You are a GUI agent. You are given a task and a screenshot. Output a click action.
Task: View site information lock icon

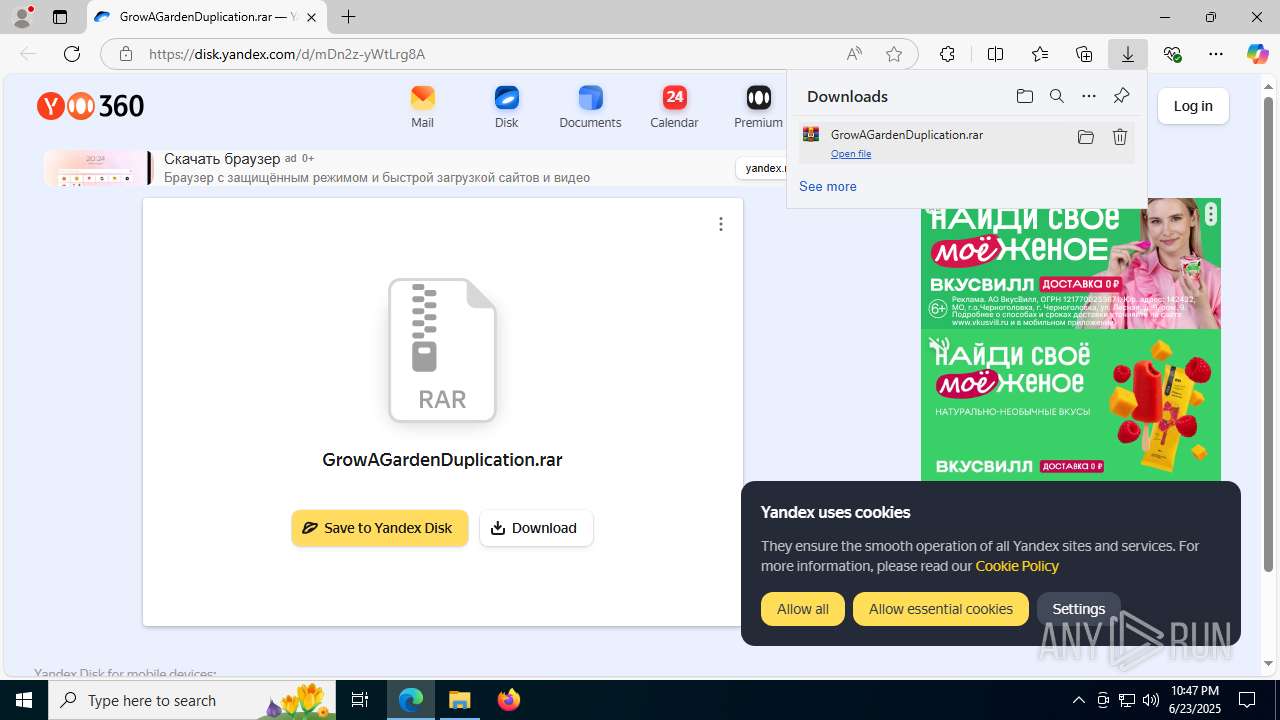click(126, 54)
